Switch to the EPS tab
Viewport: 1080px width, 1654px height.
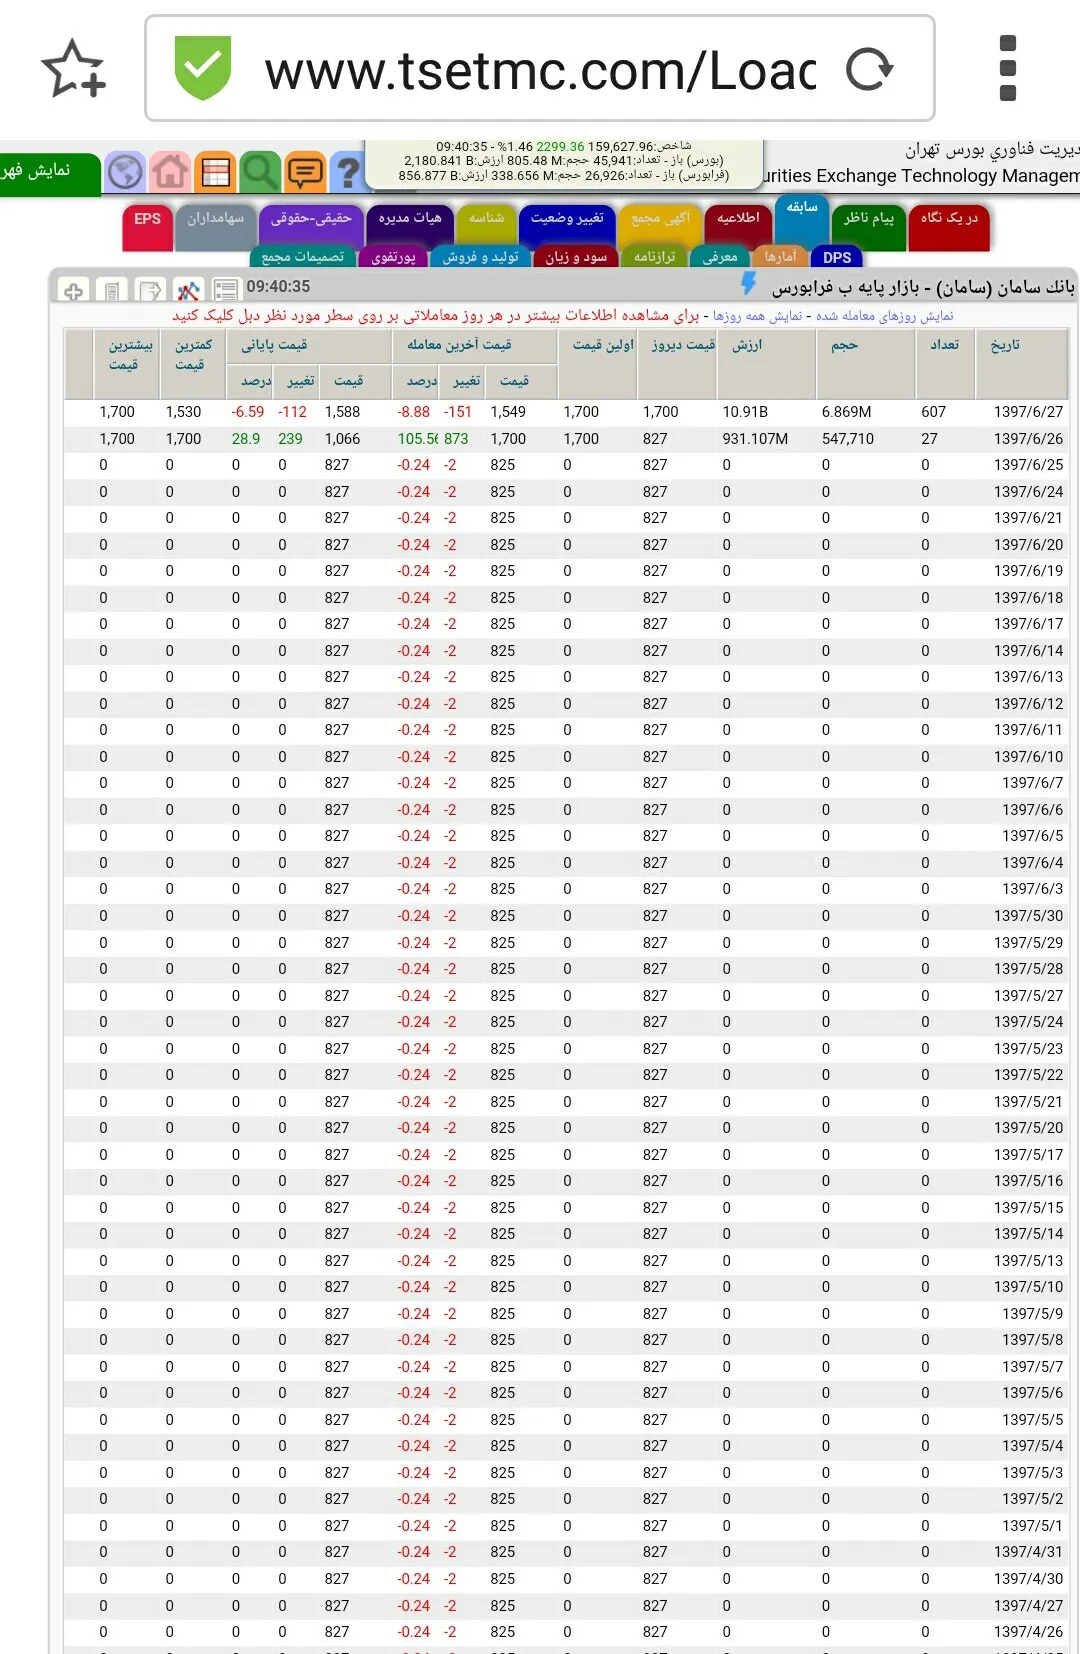[x=147, y=219]
